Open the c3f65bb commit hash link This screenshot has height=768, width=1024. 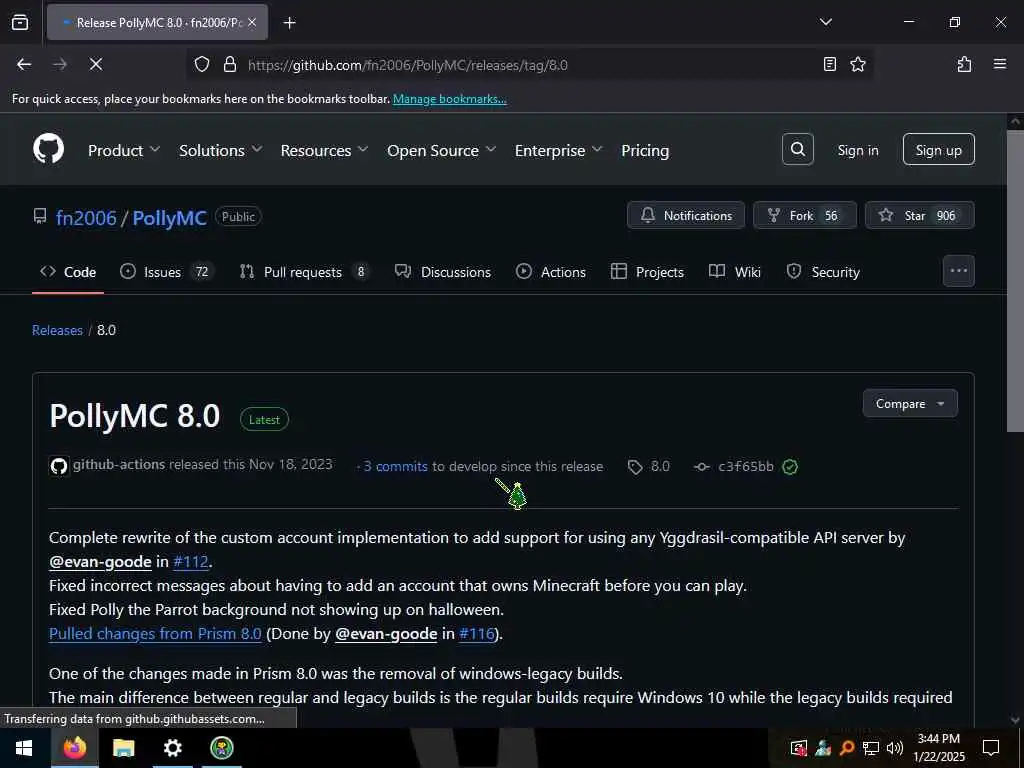coord(745,466)
